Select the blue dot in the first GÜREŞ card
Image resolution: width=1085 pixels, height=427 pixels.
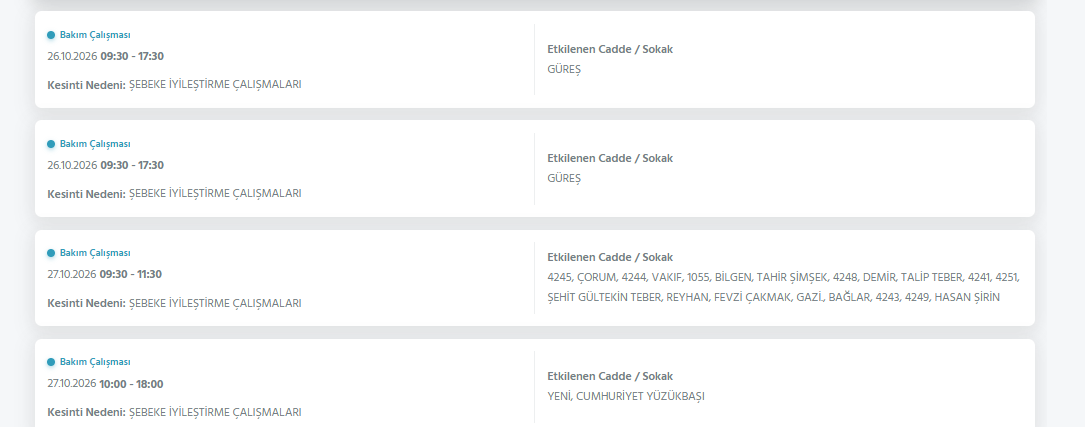pos(51,35)
